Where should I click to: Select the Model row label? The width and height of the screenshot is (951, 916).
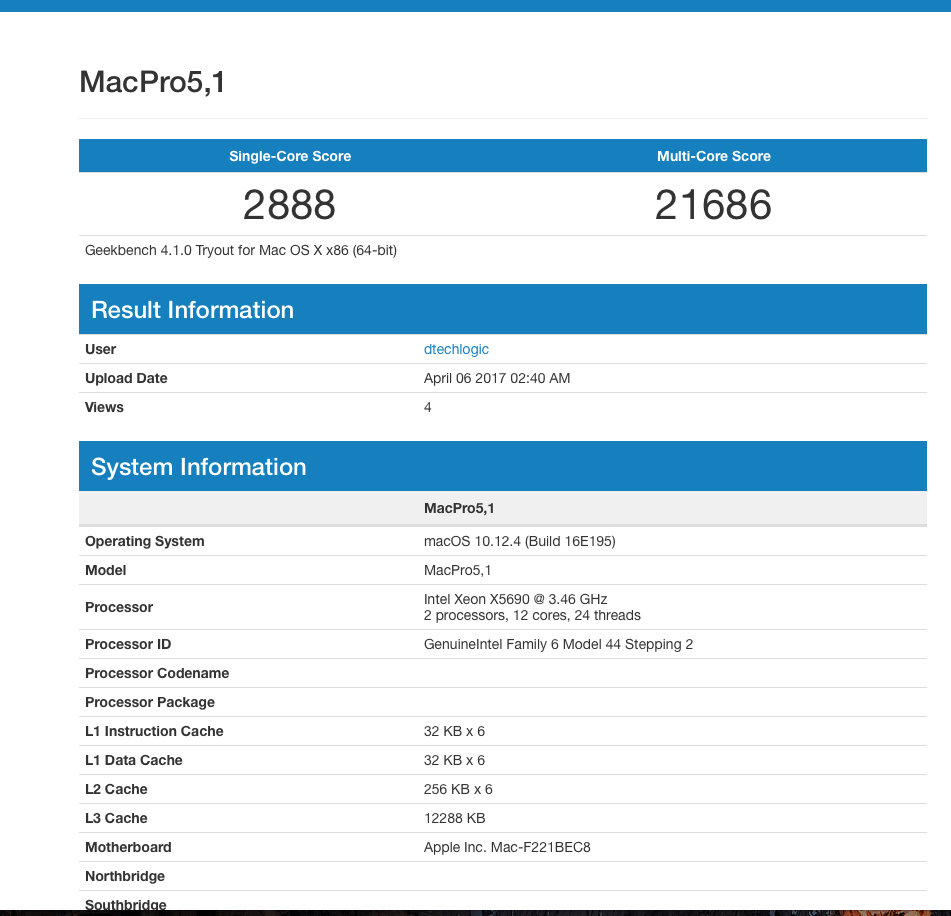pos(106,570)
